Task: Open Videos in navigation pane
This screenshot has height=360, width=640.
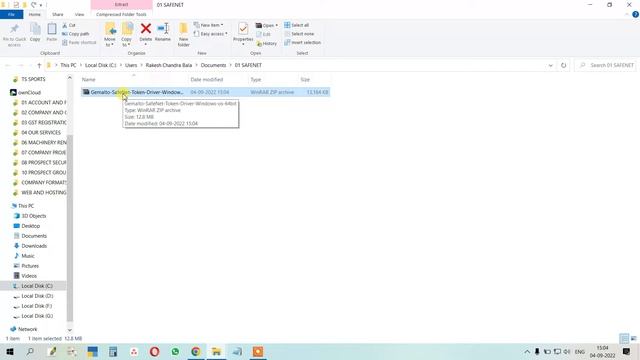Action: pyautogui.click(x=29, y=276)
